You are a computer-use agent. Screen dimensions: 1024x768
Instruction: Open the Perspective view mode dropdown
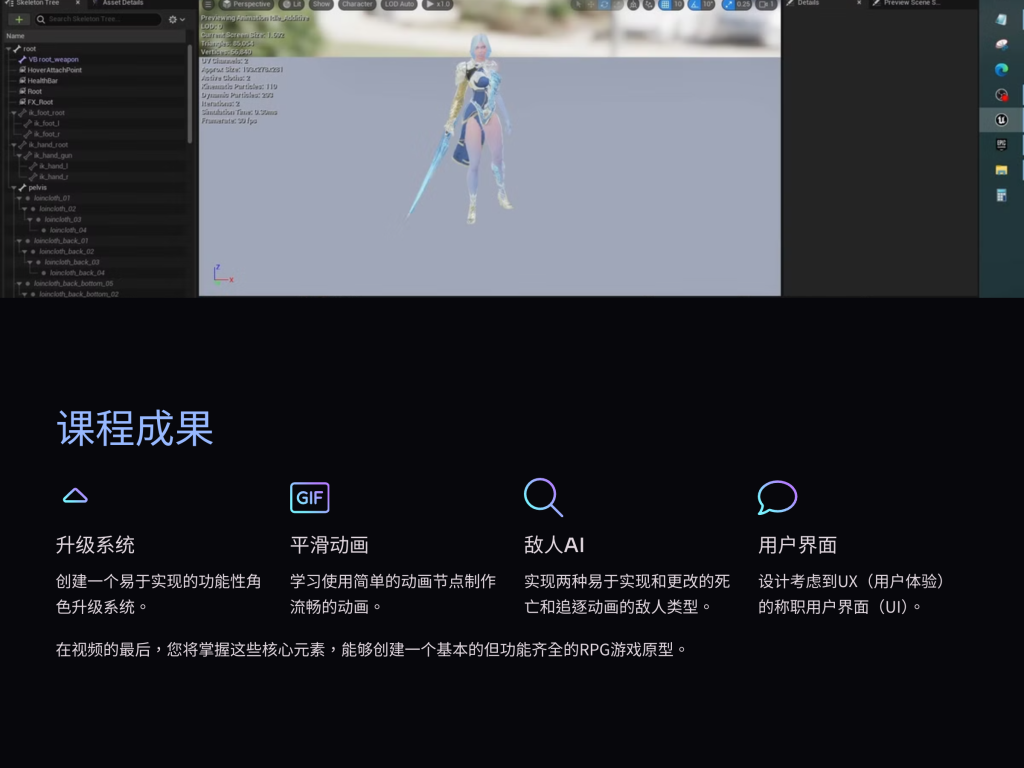coord(246,4)
